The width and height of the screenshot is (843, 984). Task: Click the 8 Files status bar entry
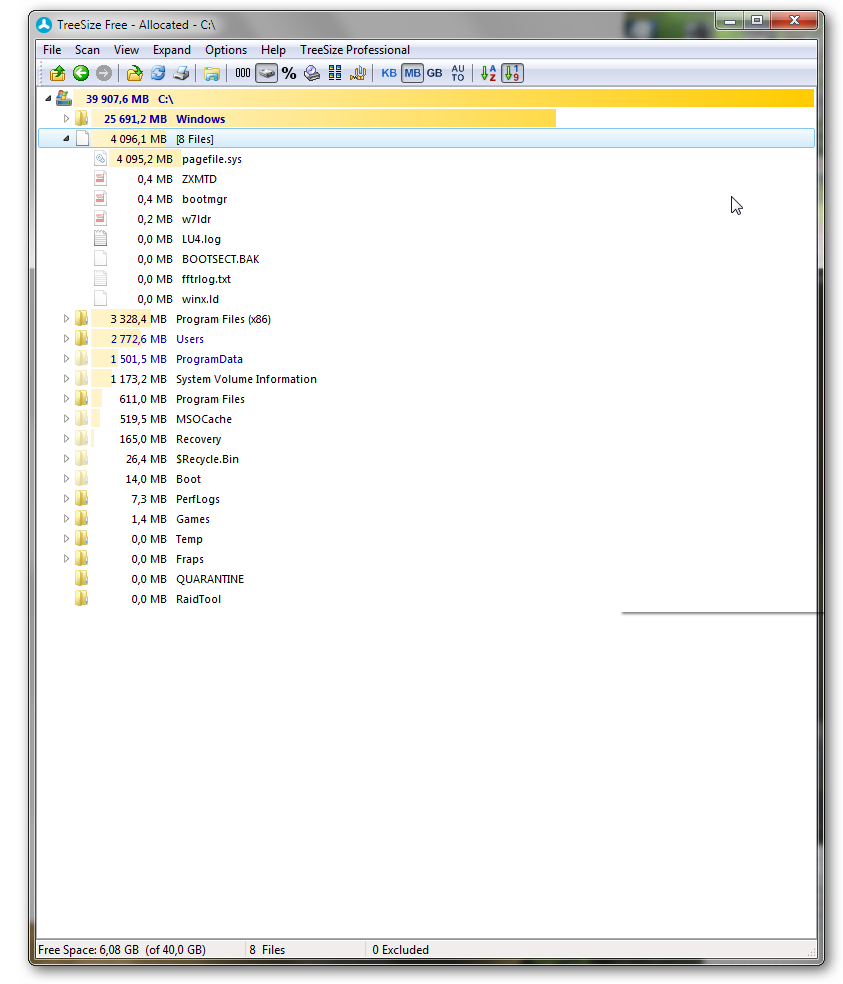click(267, 949)
